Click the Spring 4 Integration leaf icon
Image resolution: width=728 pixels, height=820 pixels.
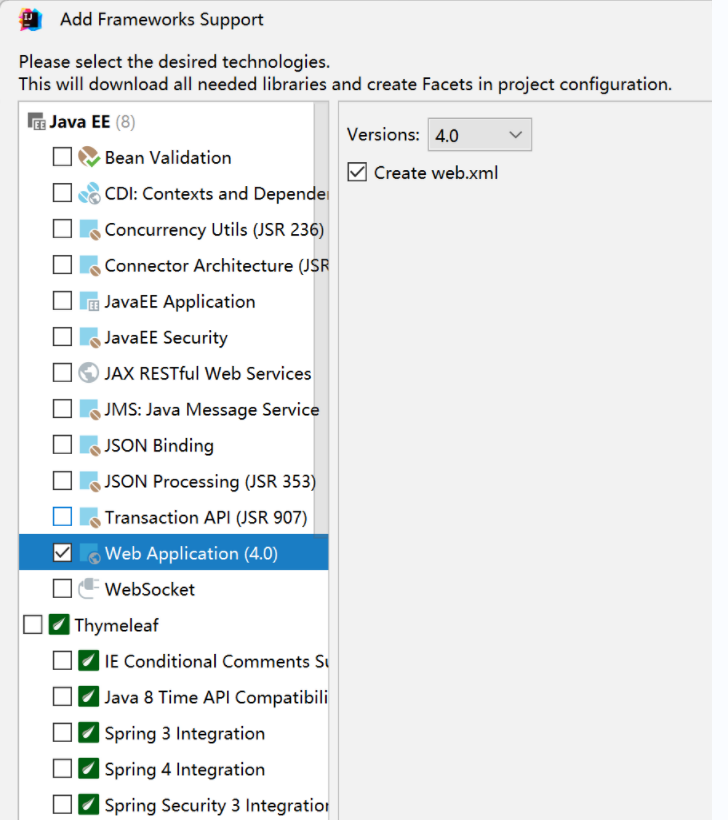pos(89,769)
